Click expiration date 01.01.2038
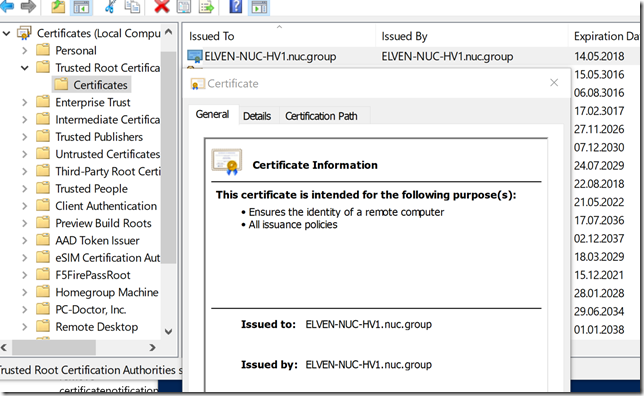 tap(599, 329)
